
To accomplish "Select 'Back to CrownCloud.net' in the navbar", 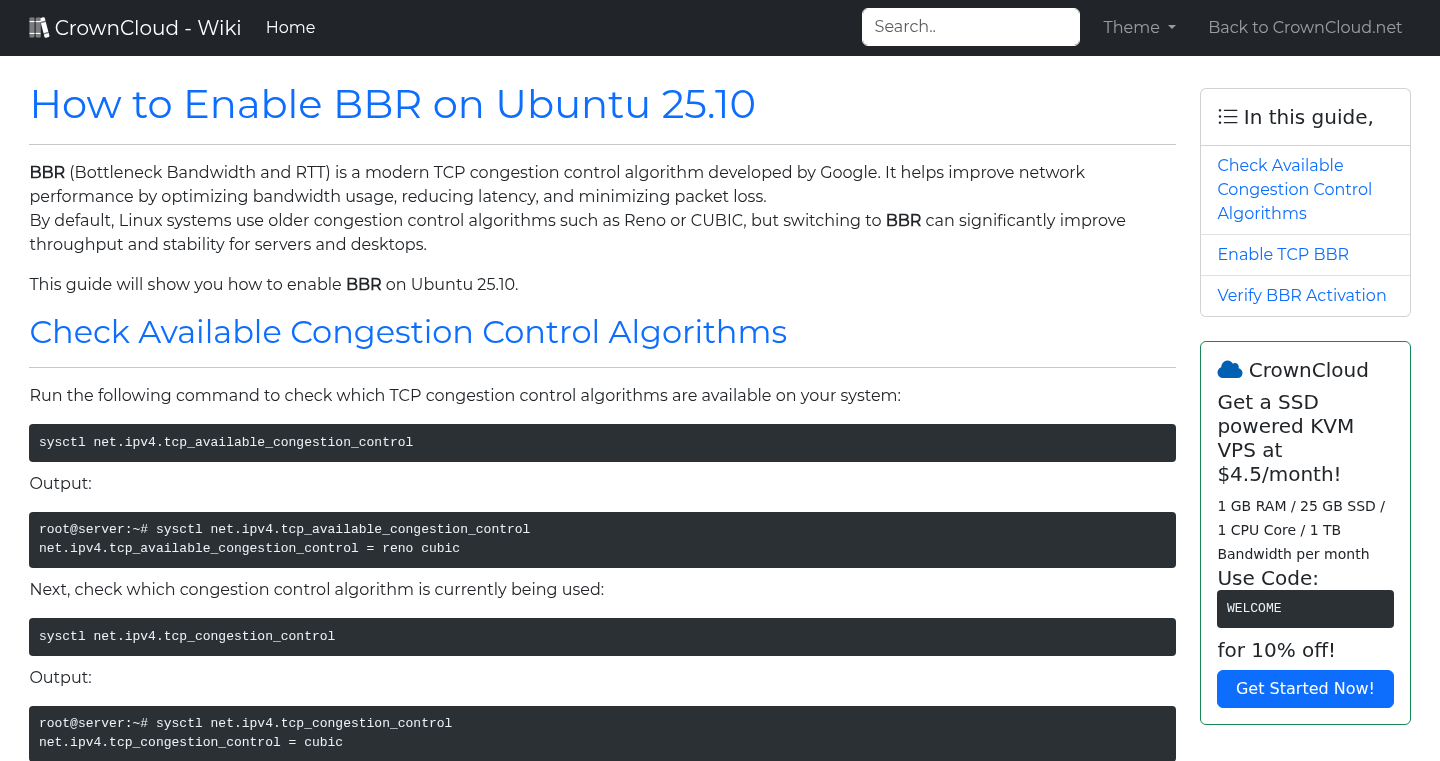I will tap(1305, 27).
